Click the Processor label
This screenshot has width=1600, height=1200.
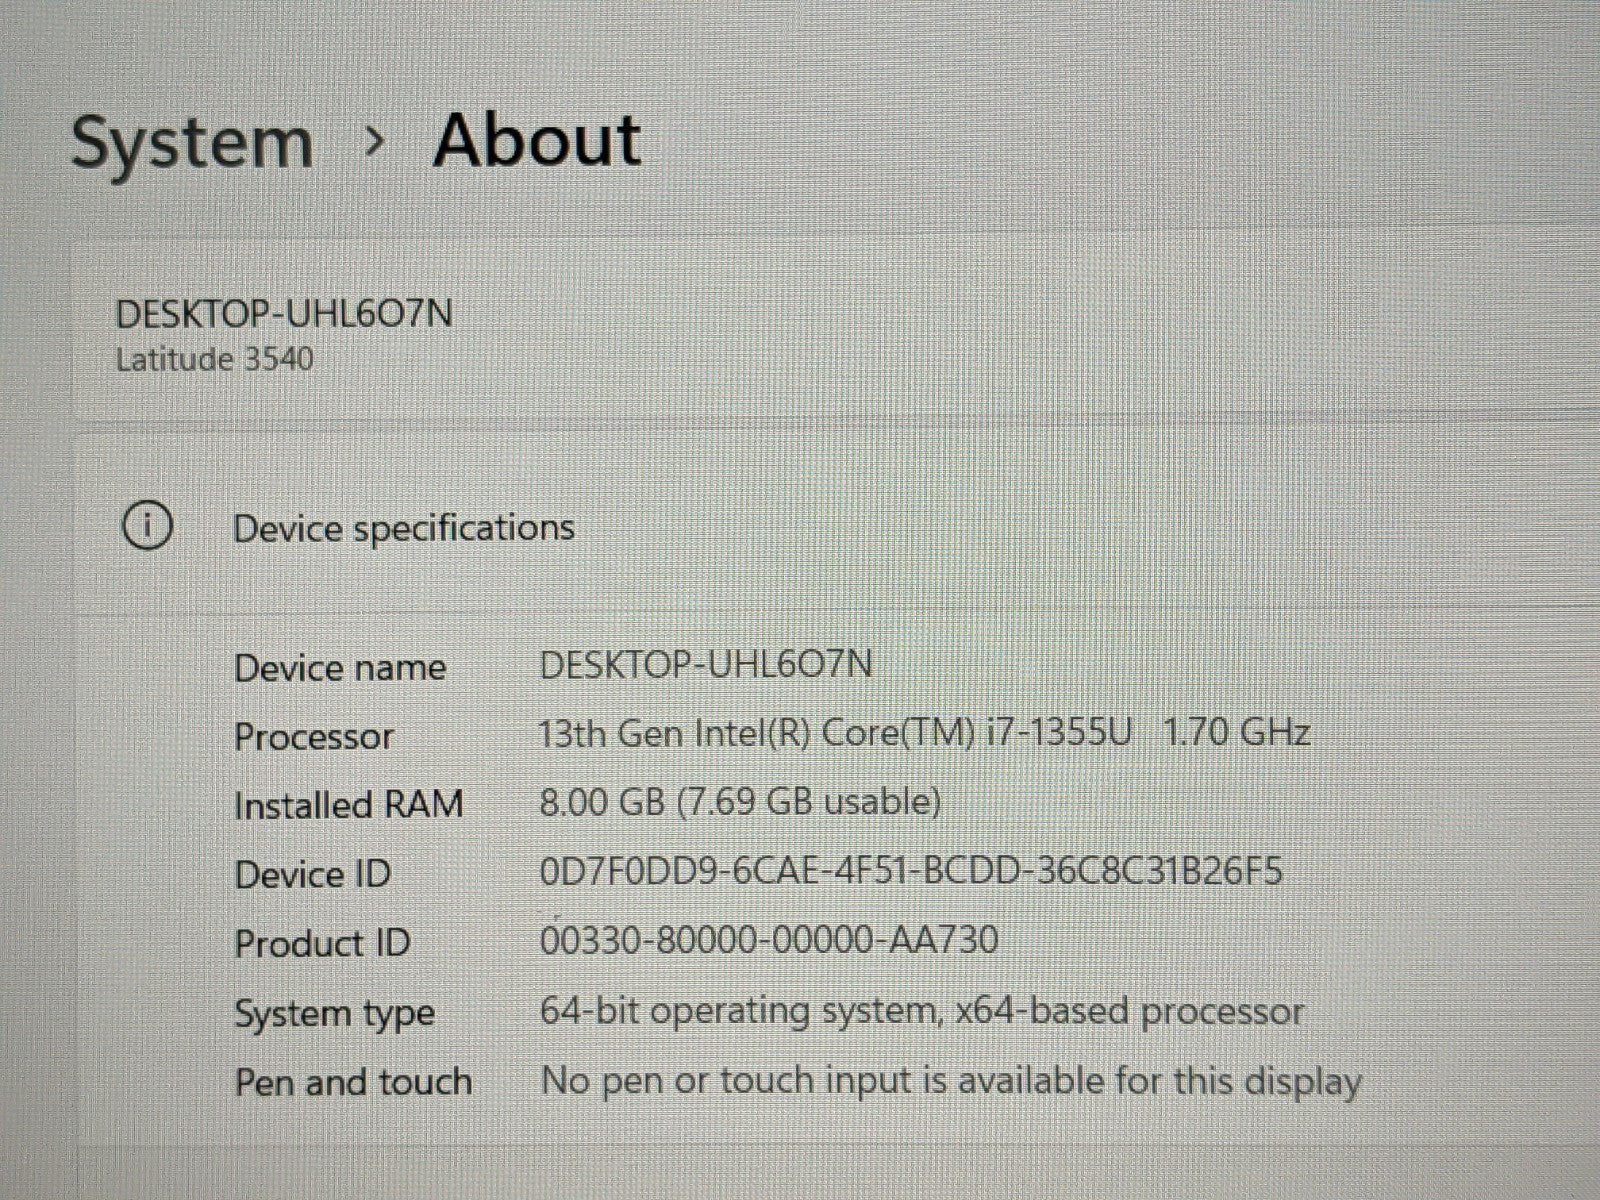pos(313,737)
